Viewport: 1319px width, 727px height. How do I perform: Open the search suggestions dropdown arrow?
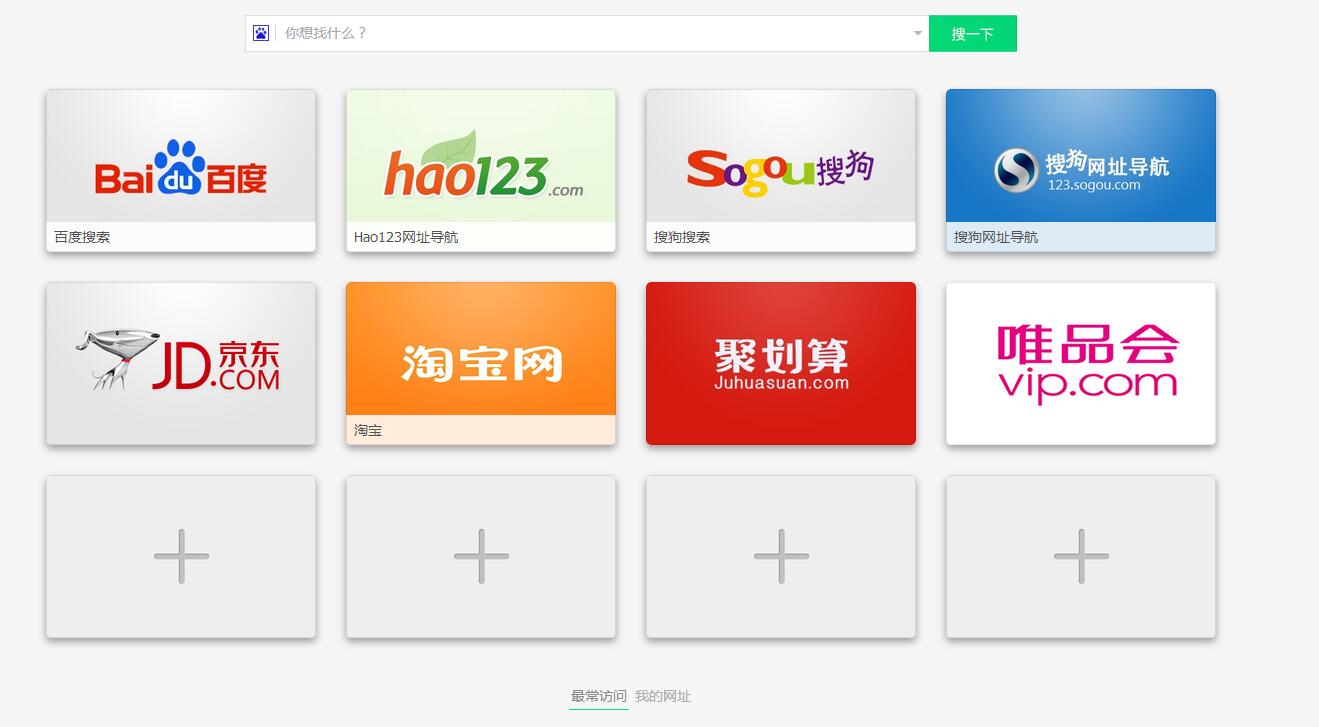point(918,33)
